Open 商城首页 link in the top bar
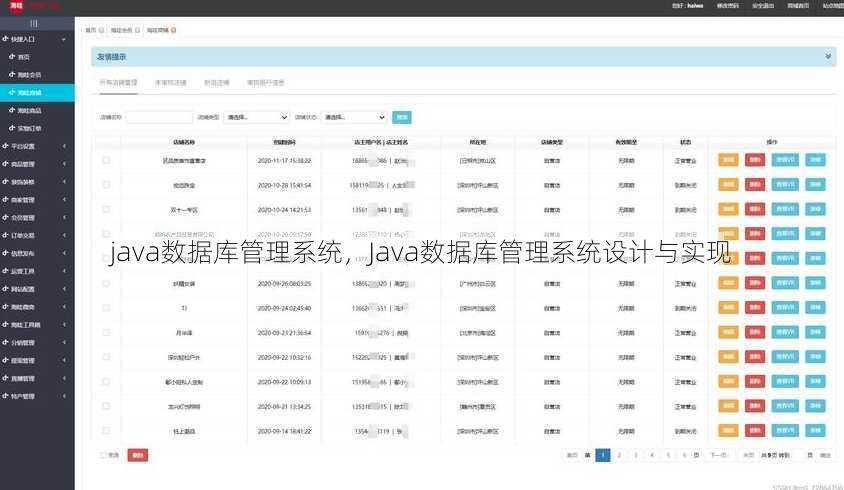The height and width of the screenshot is (490, 844). coord(798,6)
